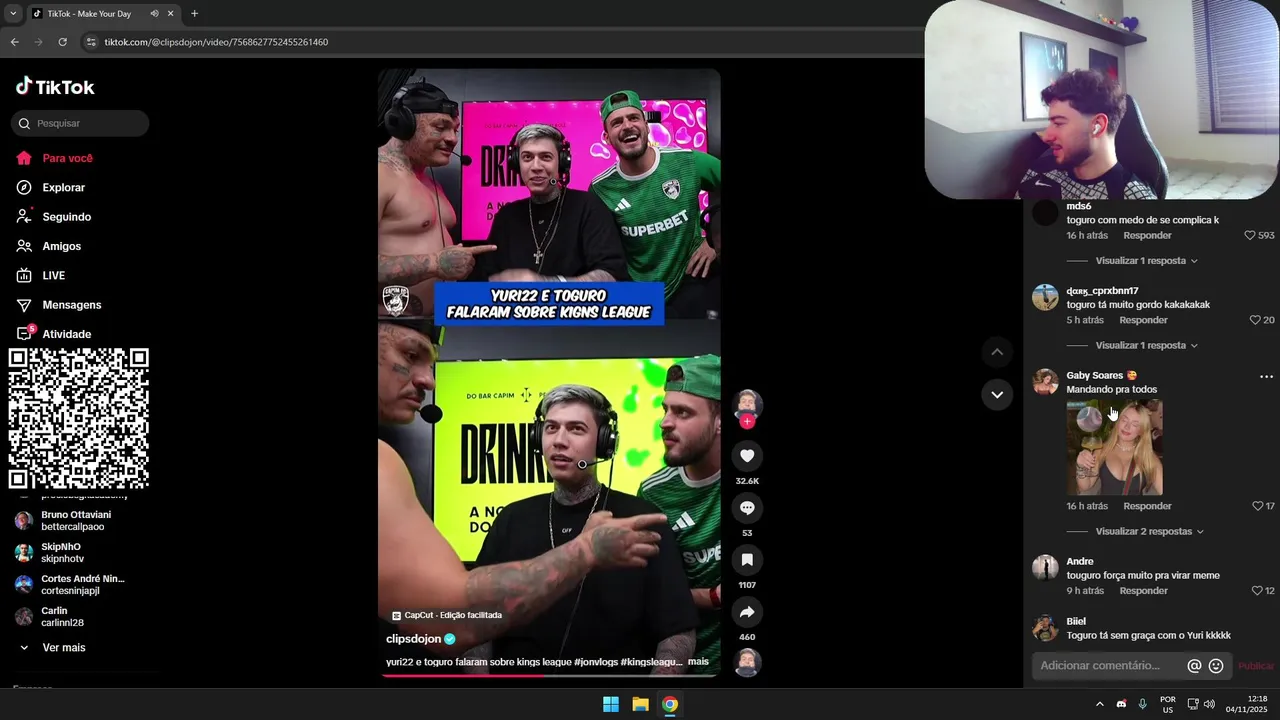This screenshot has height=720, width=1280.
Task: Like the 'toguro tá muito gordo' comment
Action: click(1255, 320)
